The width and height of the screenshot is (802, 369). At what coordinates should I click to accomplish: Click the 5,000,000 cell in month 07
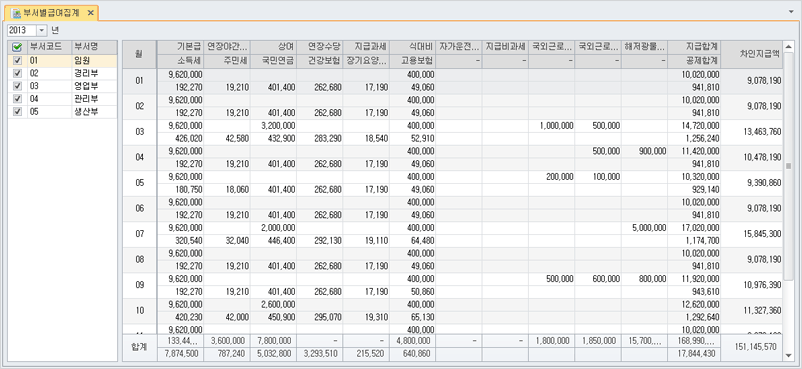pos(644,228)
